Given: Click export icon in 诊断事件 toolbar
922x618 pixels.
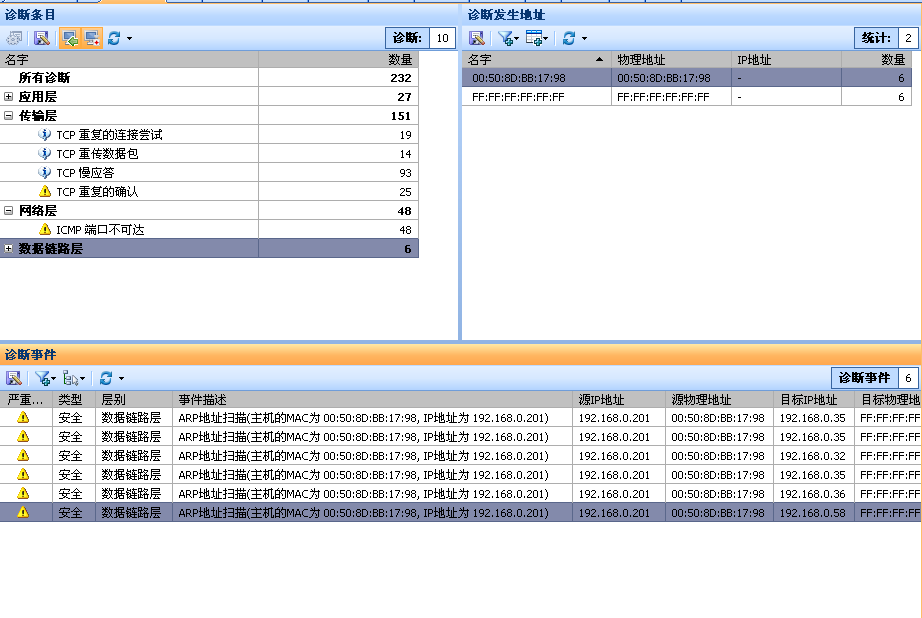Looking at the screenshot, I should 14,378.
